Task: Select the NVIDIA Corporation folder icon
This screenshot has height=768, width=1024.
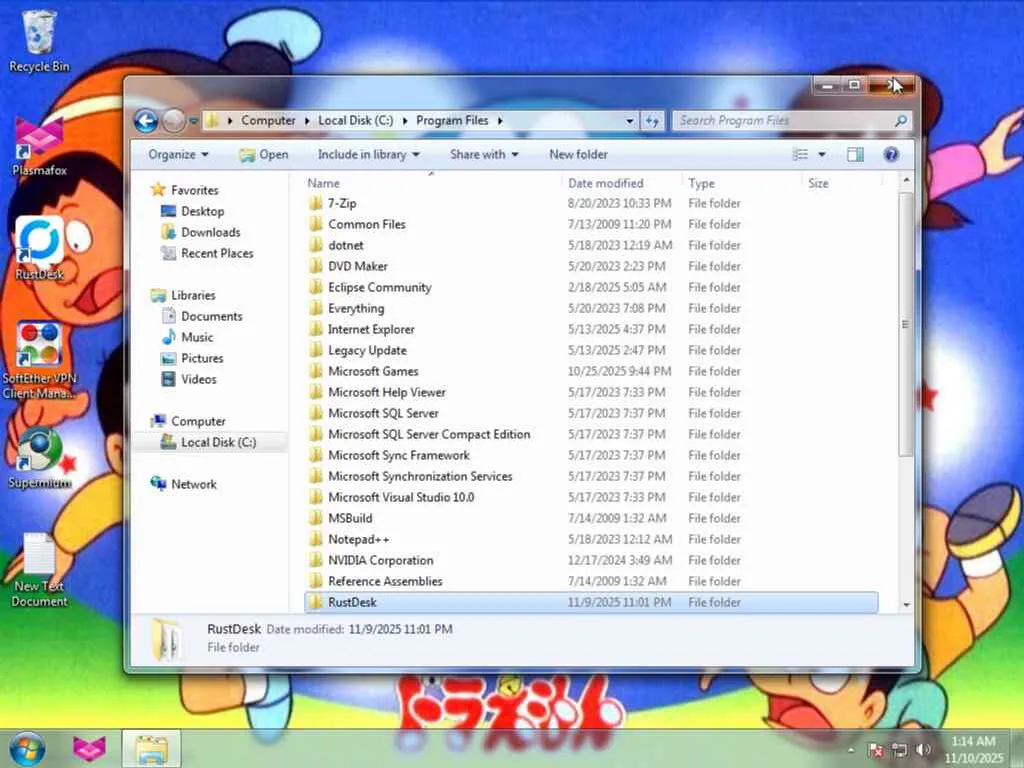Action: pos(315,560)
